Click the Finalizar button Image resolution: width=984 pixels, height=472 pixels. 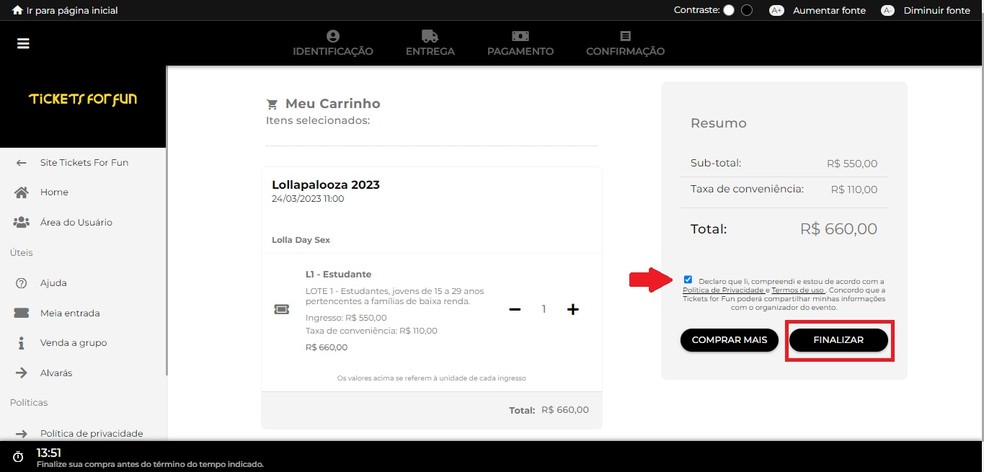click(838, 340)
